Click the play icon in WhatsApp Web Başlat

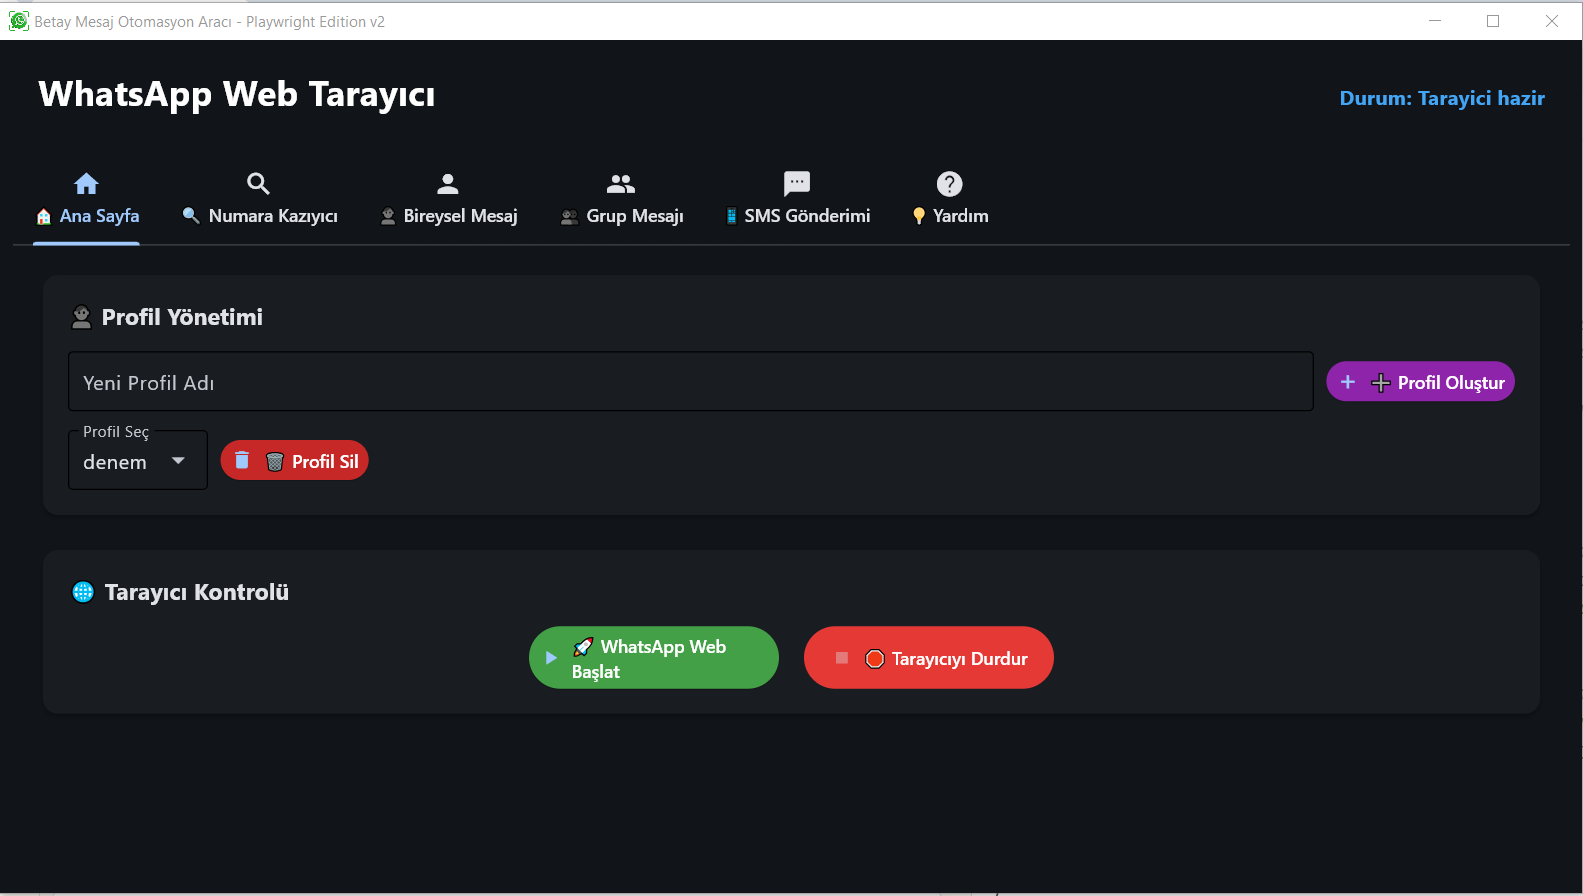pyautogui.click(x=551, y=658)
